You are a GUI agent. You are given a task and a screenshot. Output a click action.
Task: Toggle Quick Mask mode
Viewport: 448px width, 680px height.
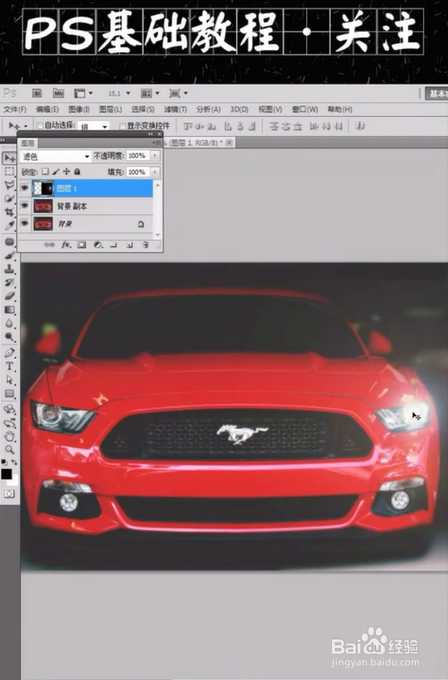pos(9,494)
